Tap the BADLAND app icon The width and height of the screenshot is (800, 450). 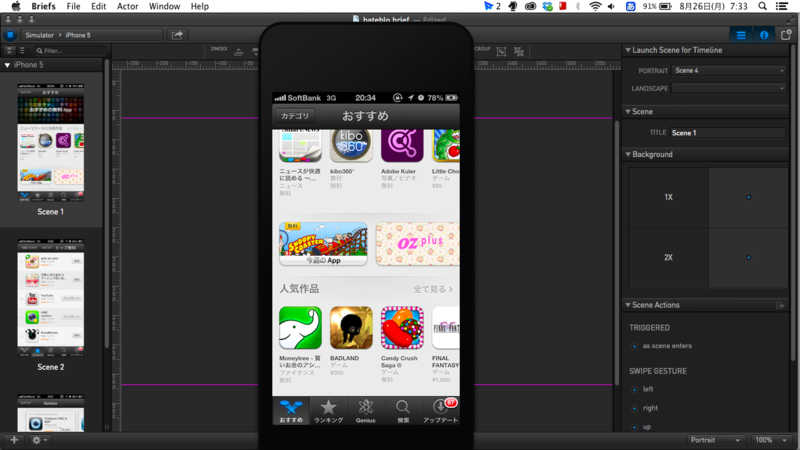point(351,328)
